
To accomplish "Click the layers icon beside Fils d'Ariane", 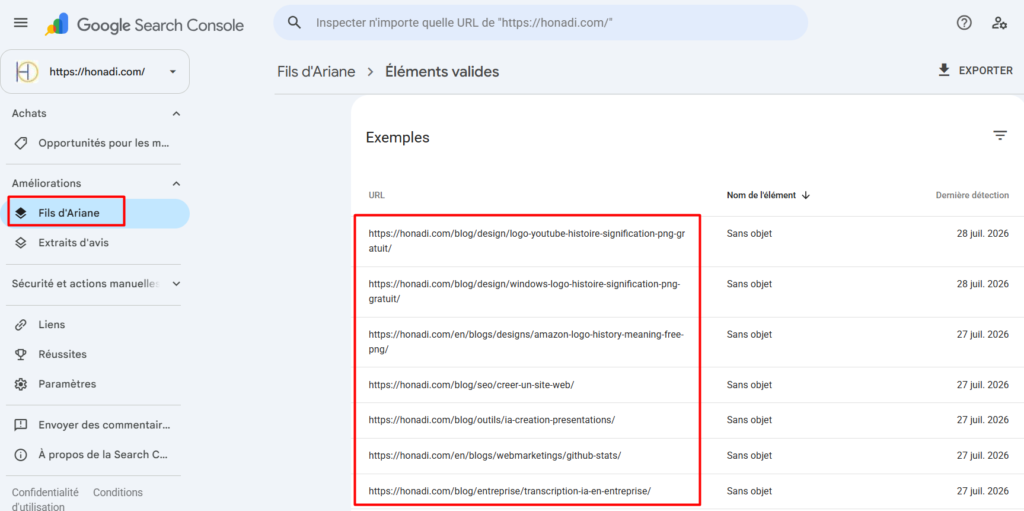I will pyautogui.click(x=21, y=213).
